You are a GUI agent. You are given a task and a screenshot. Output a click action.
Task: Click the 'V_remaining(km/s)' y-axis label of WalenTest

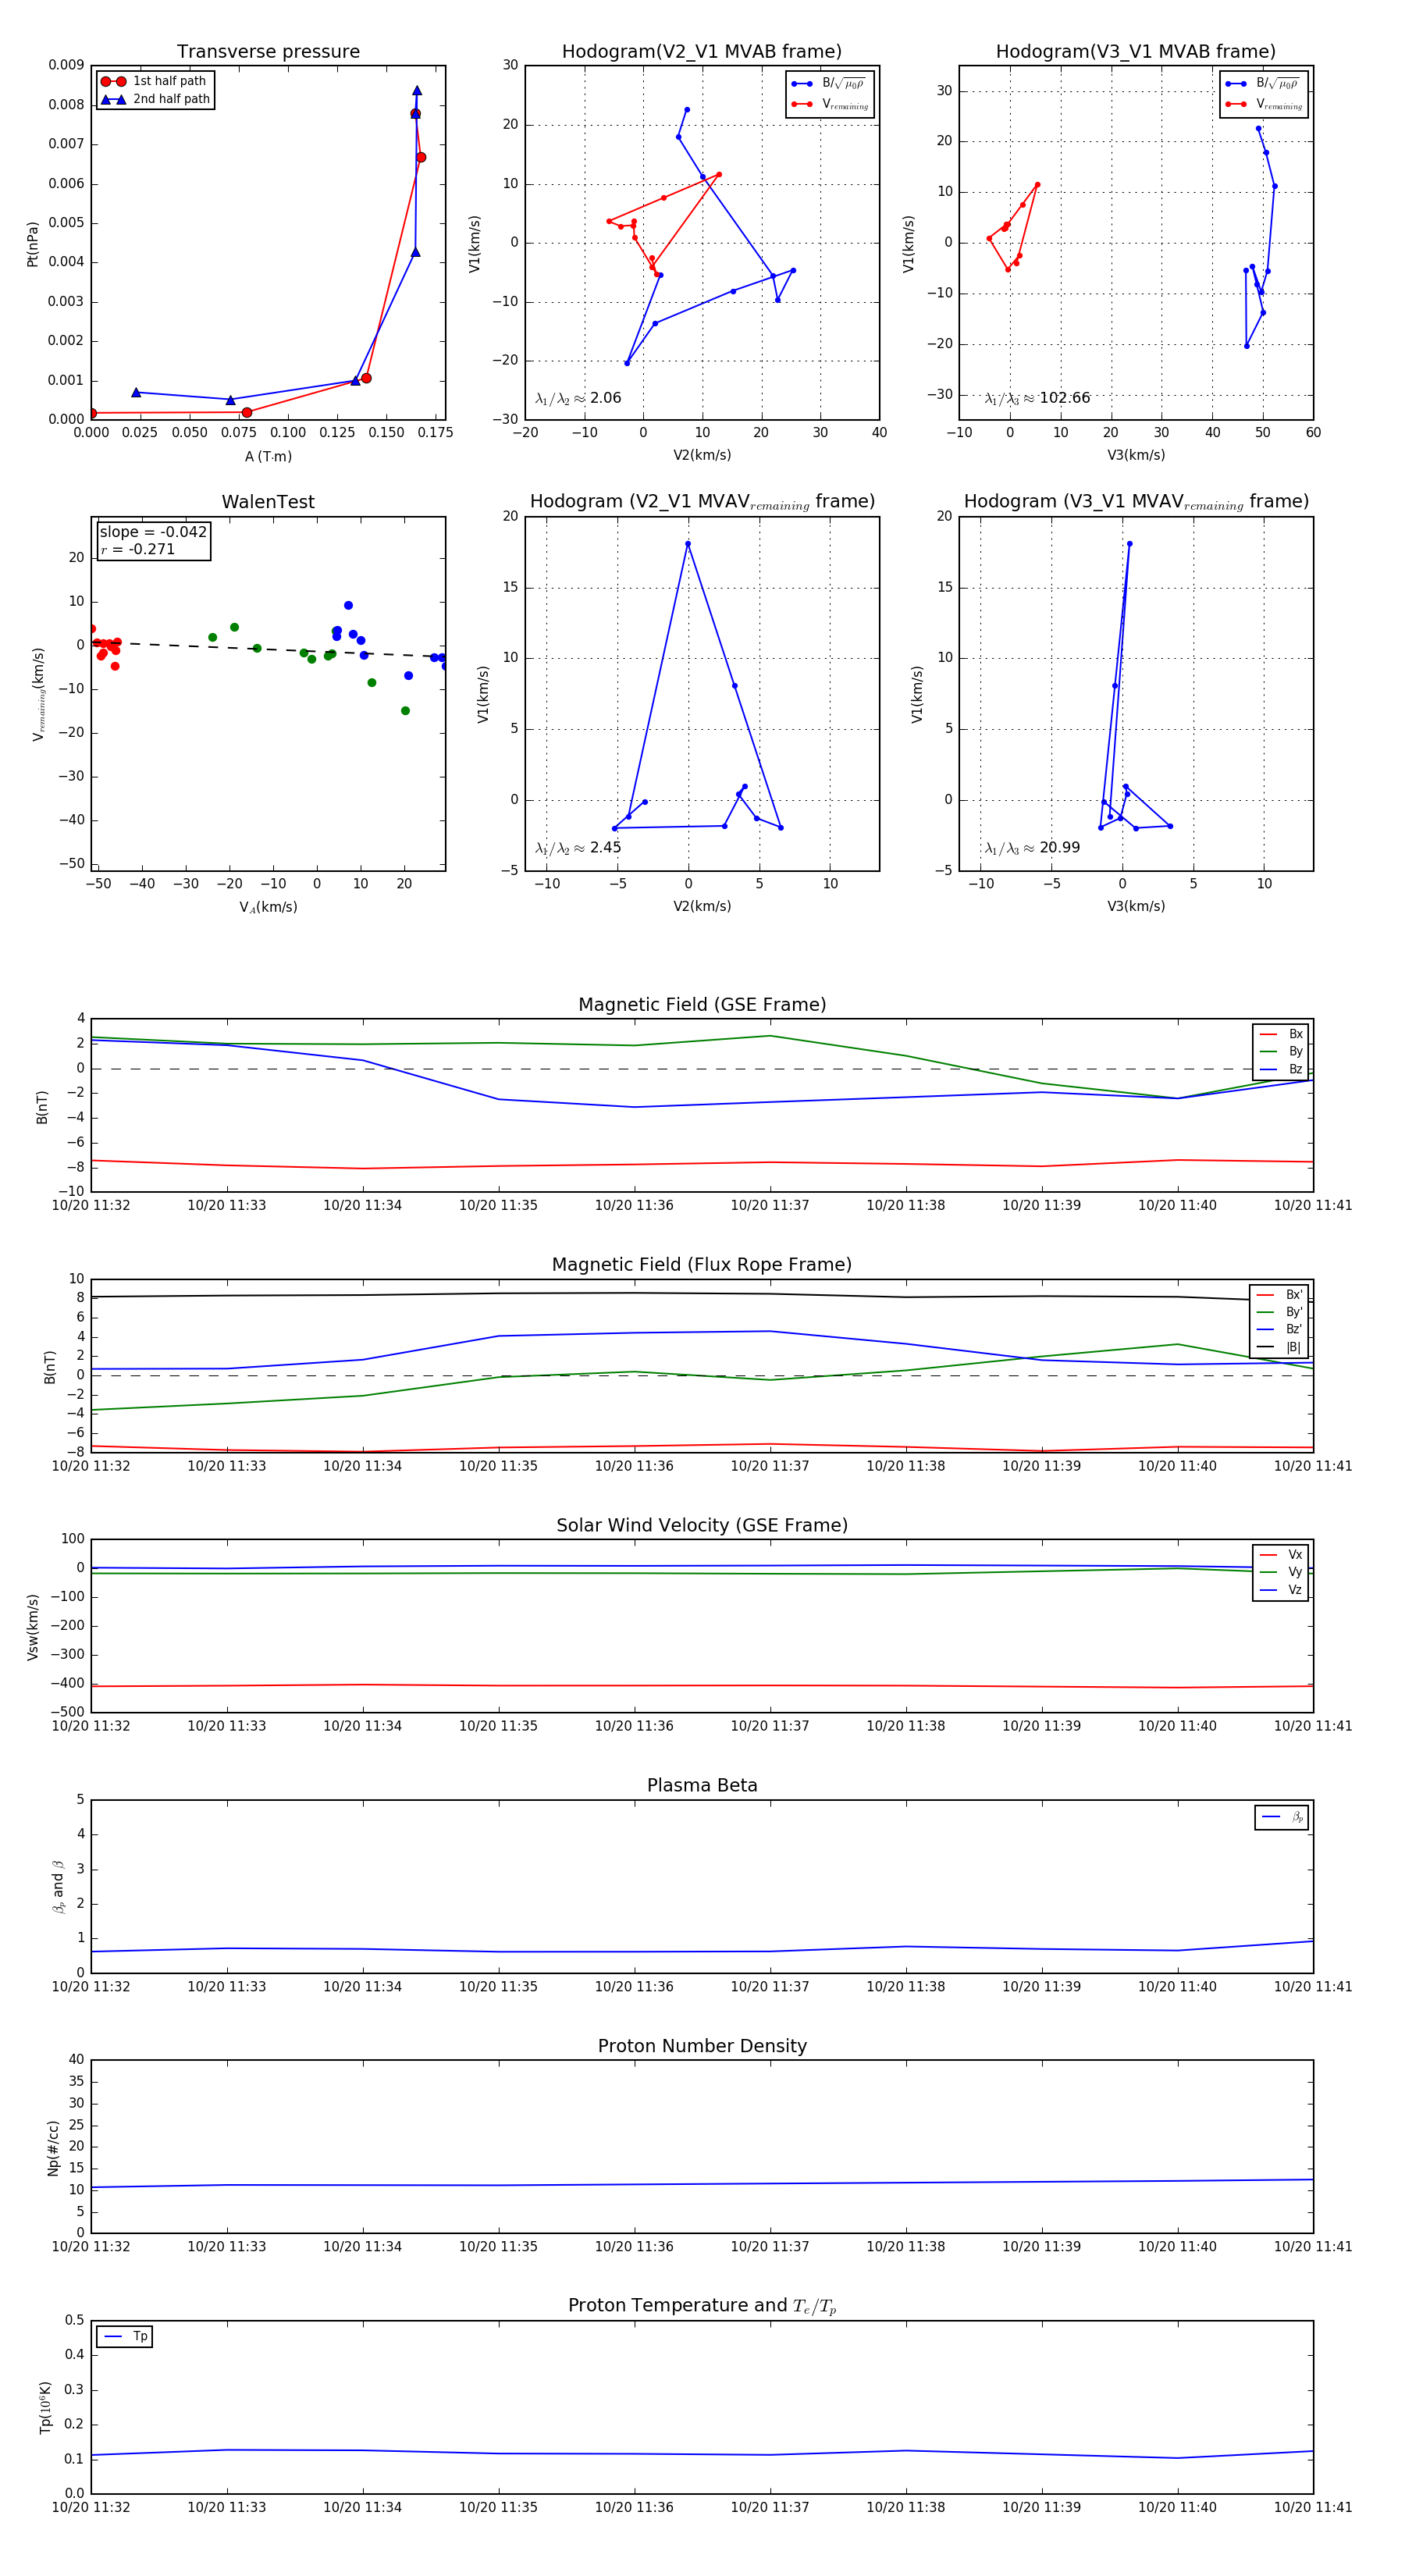pos(39,694)
